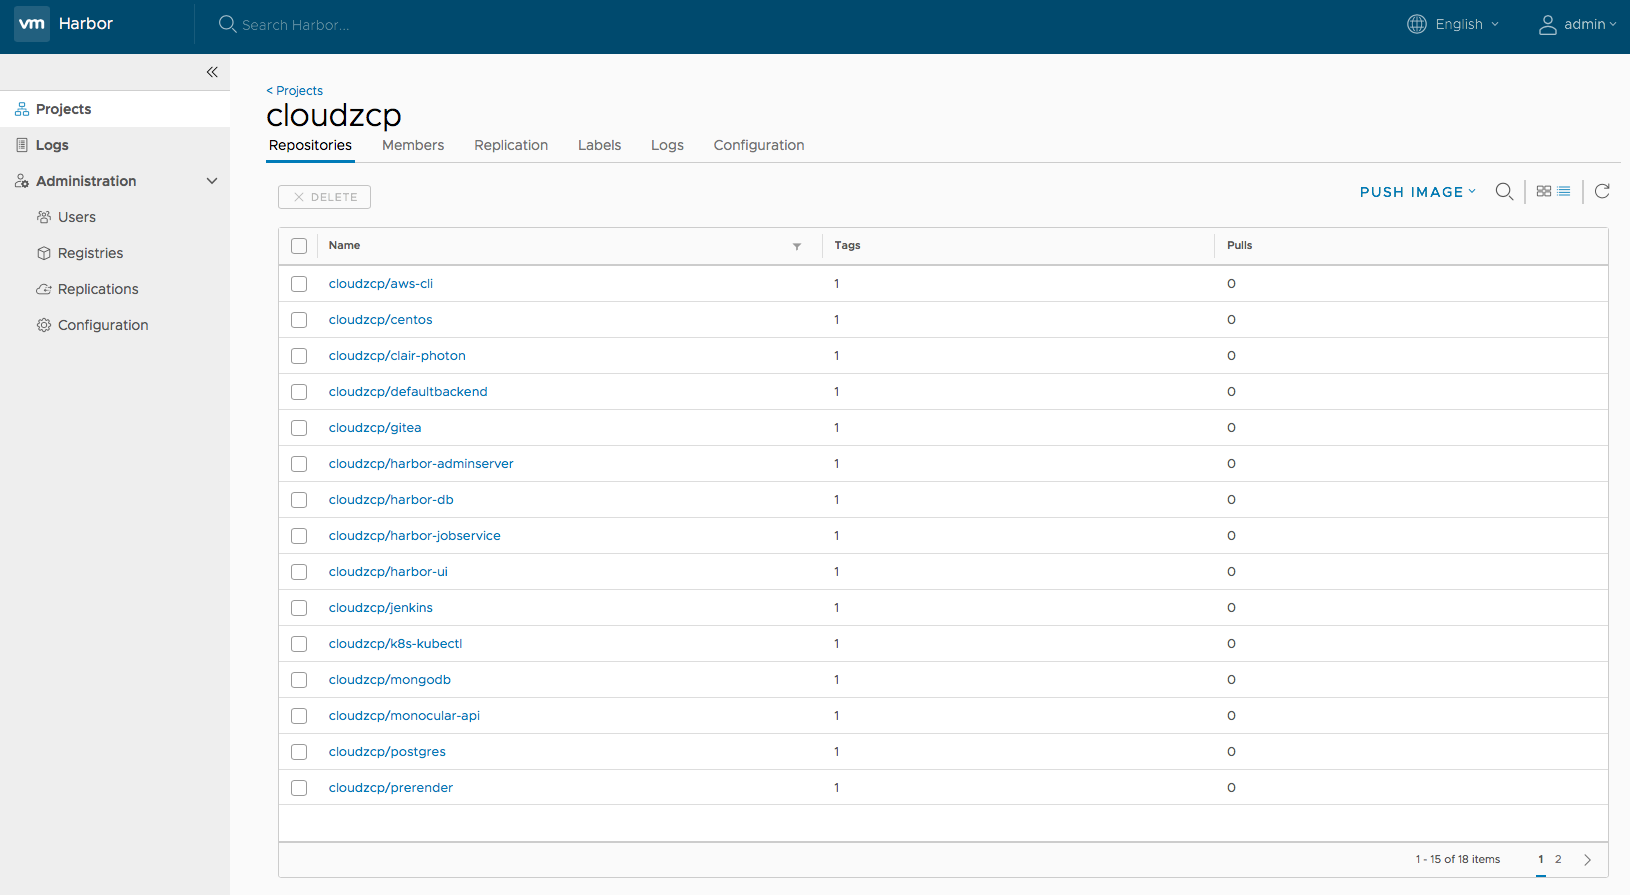Switch to the Replication tab
Image resolution: width=1630 pixels, height=895 pixels.
511,145
